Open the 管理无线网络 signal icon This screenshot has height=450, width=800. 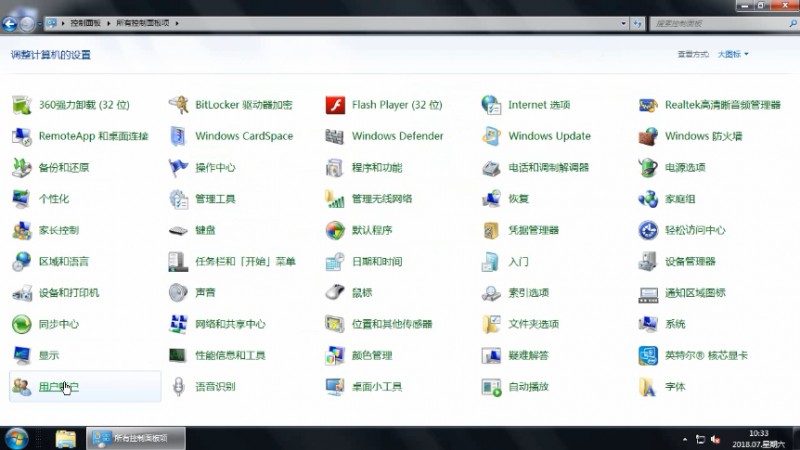(335, 199)
